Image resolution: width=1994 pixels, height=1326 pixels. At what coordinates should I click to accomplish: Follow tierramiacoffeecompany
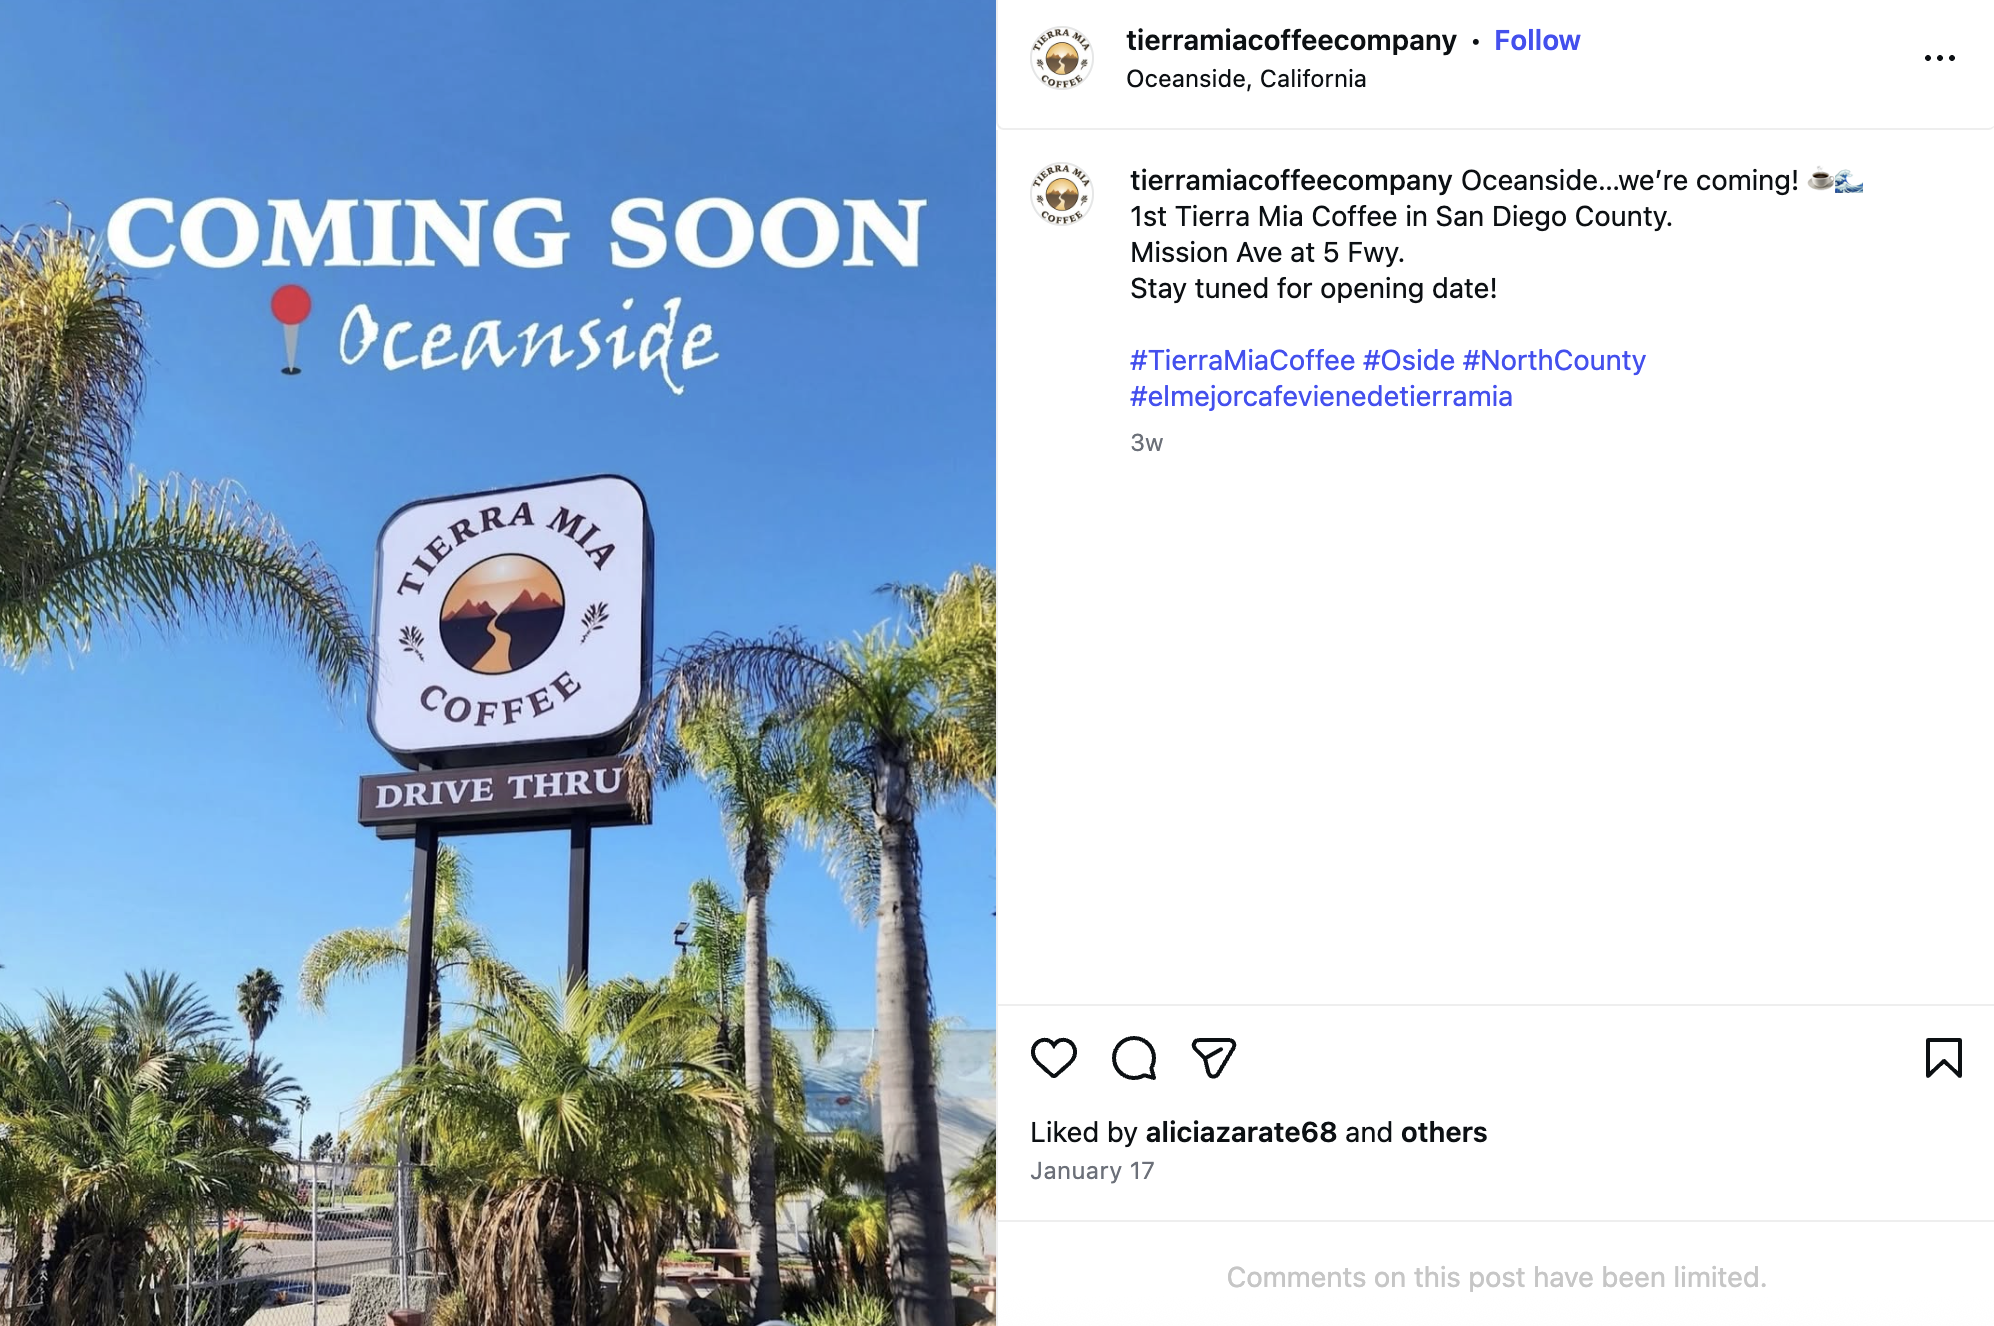click(x=1537, y=40)
